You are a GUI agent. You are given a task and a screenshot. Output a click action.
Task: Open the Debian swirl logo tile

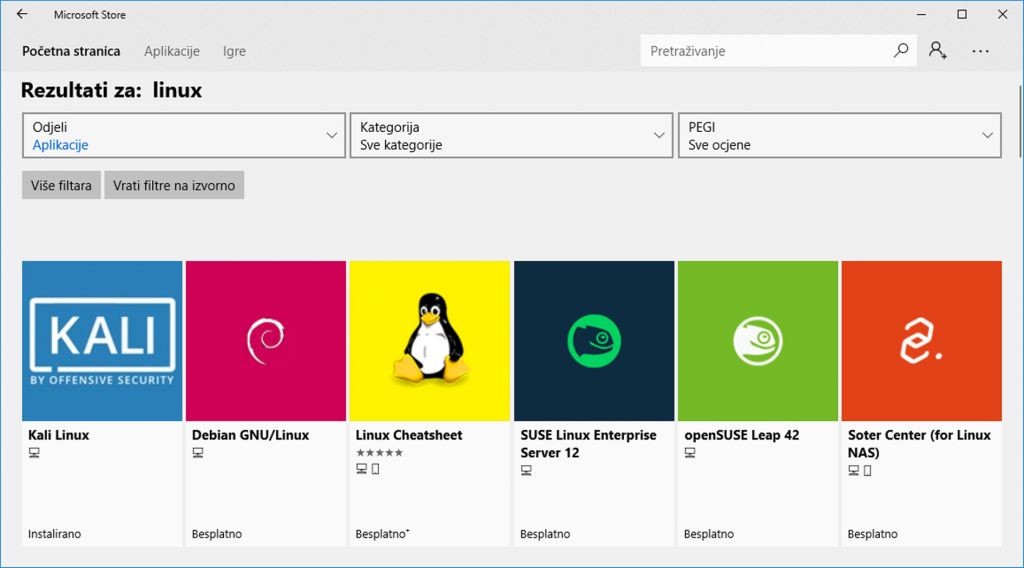pyautogui.click(x=266, y=341)
